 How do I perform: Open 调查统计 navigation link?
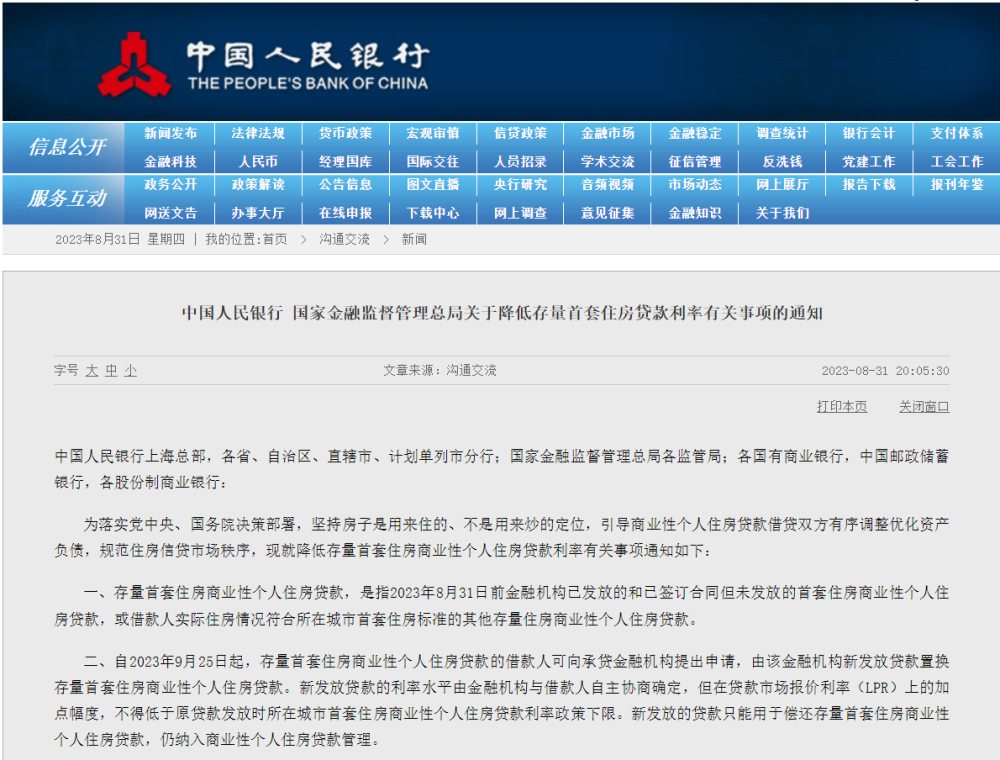(782, 133)
